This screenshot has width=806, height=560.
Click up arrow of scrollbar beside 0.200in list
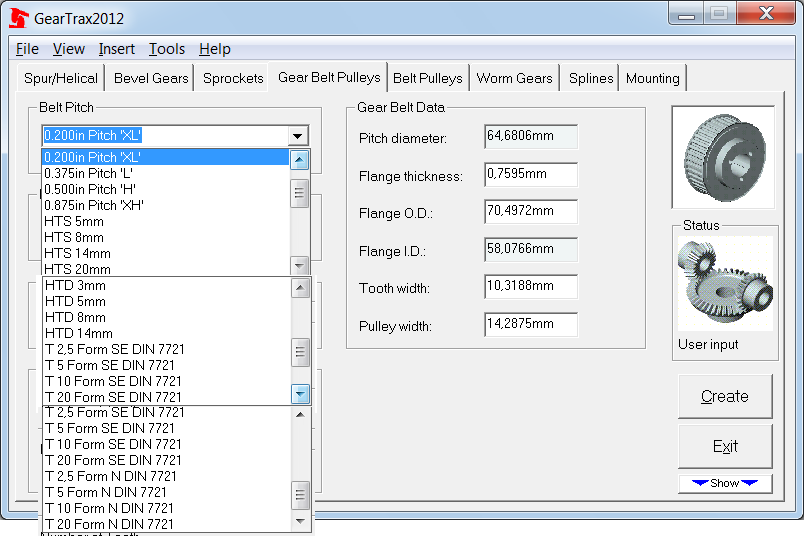click(x=300, y=159)
